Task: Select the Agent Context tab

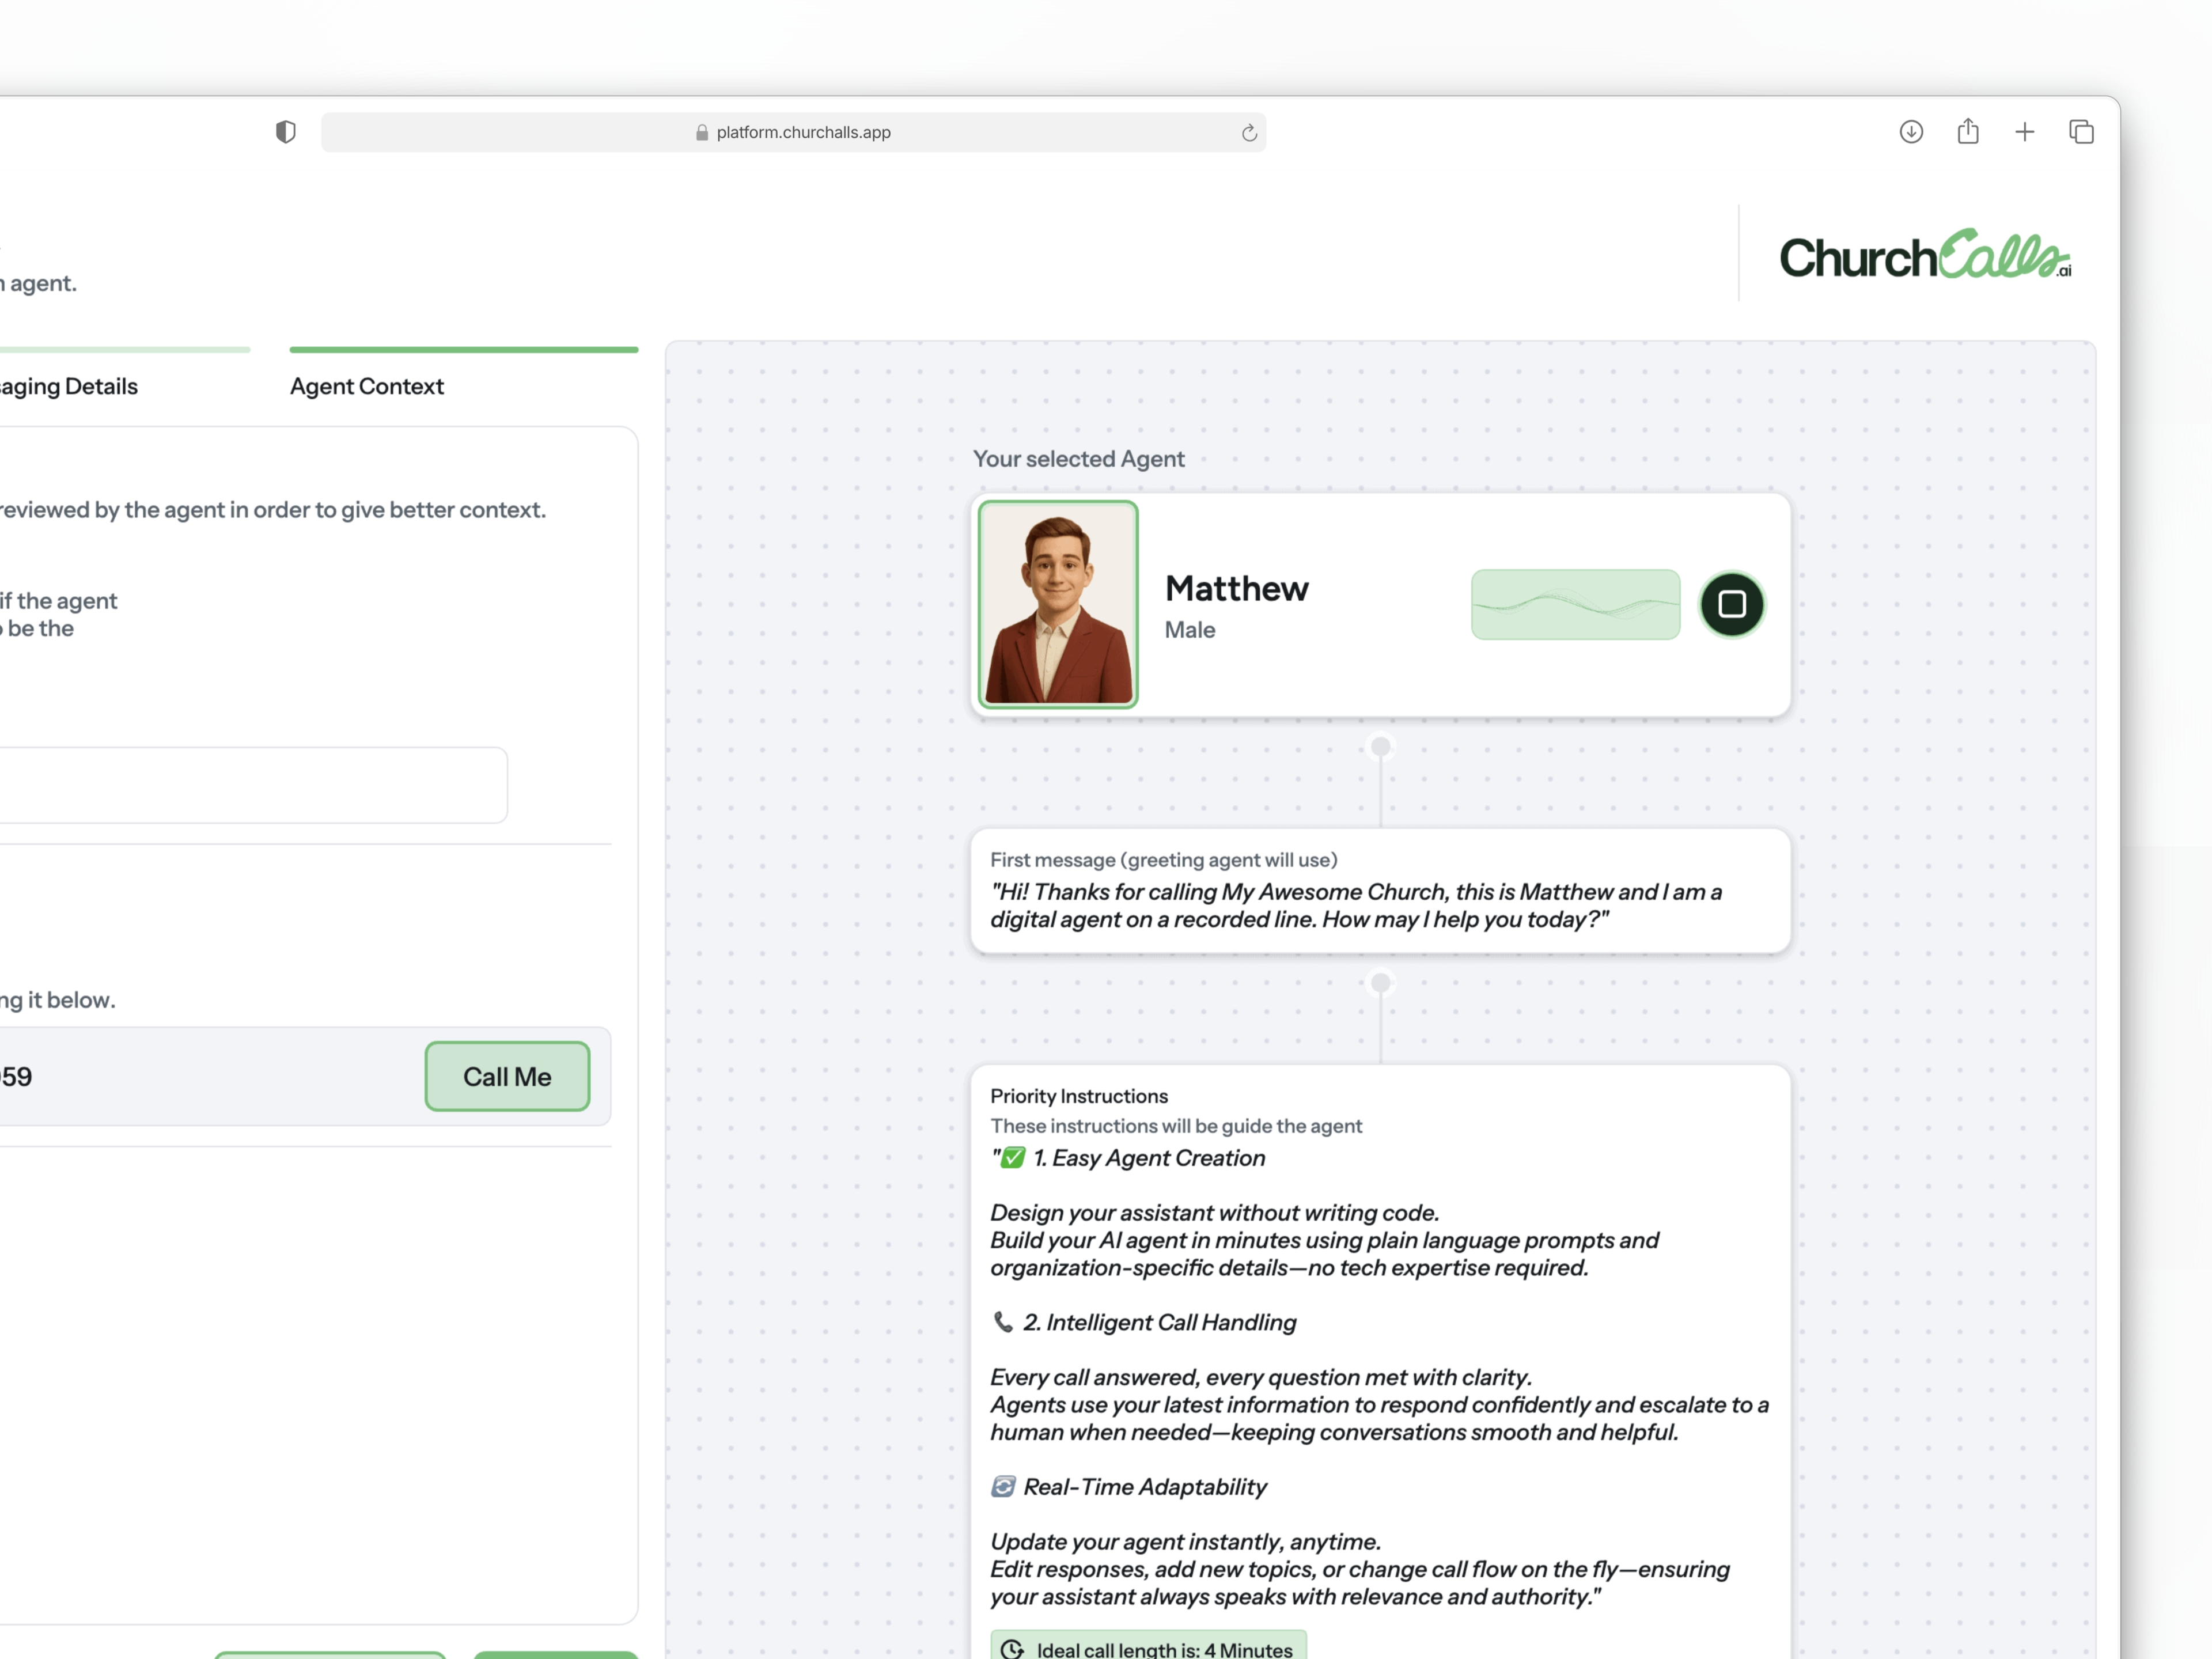Action: pos(367,386)
